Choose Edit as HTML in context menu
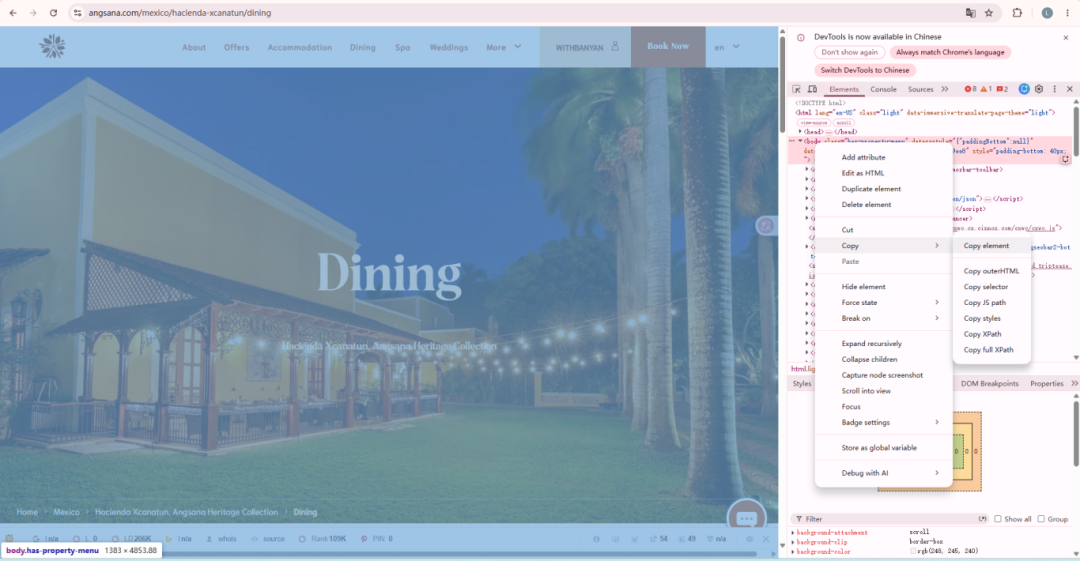The image size is (1080, 561). click(884, 173)
